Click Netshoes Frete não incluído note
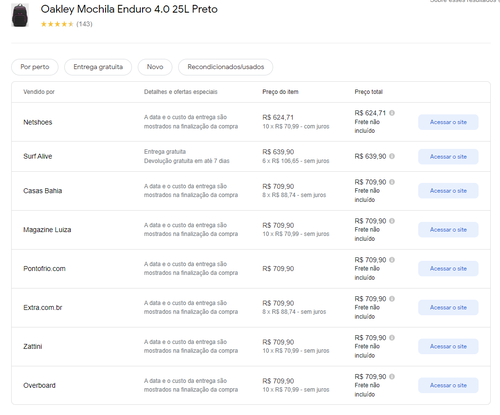 367,126
